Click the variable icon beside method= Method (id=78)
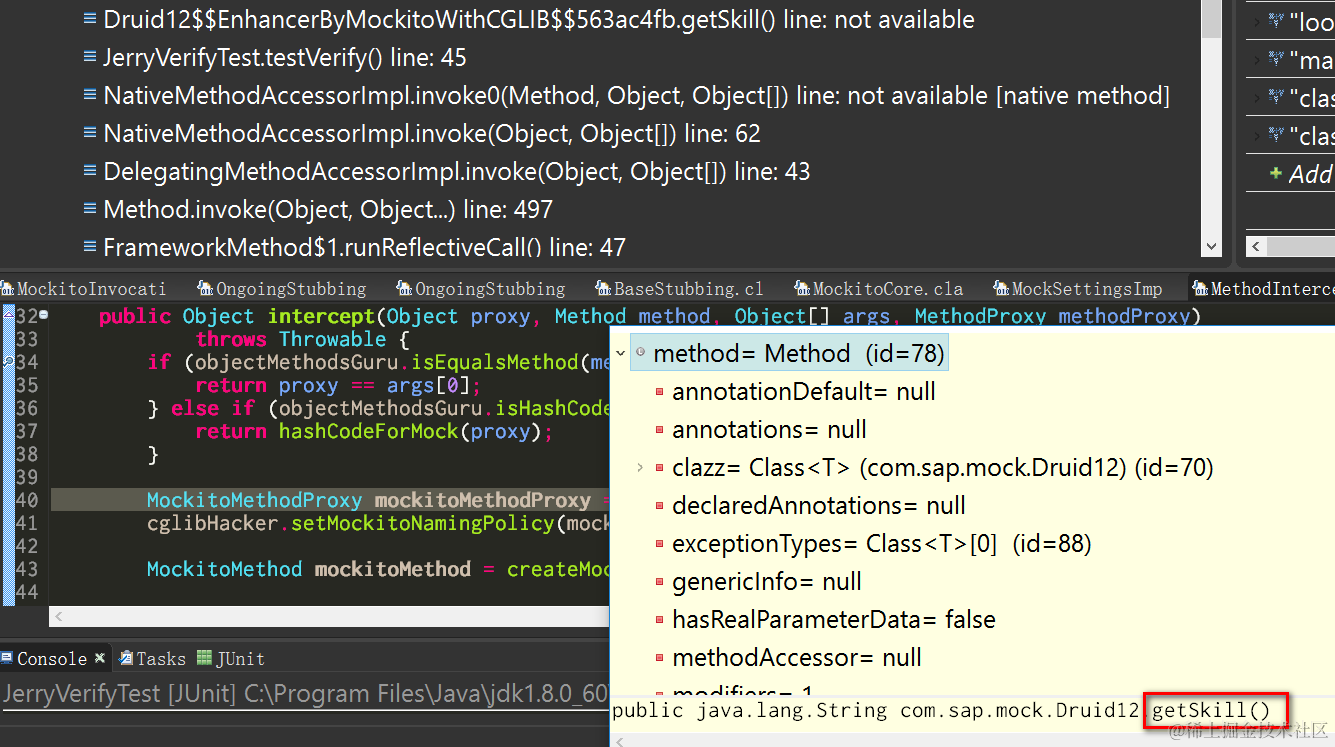 (640, 353)
